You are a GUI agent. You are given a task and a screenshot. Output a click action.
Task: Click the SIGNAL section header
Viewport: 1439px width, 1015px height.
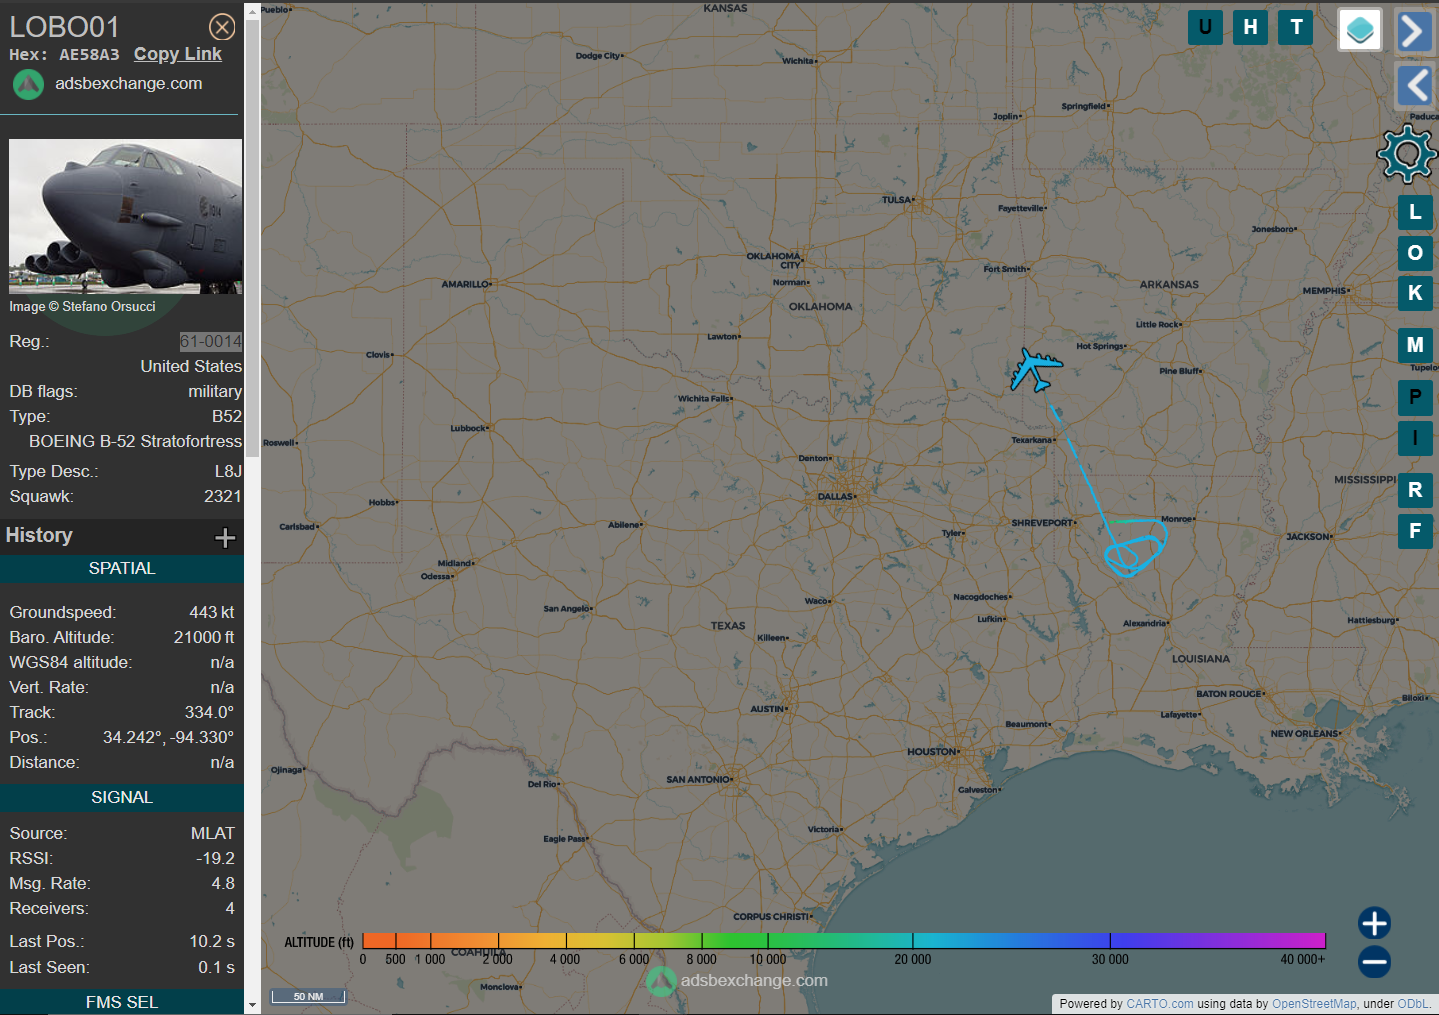[122, 798]
